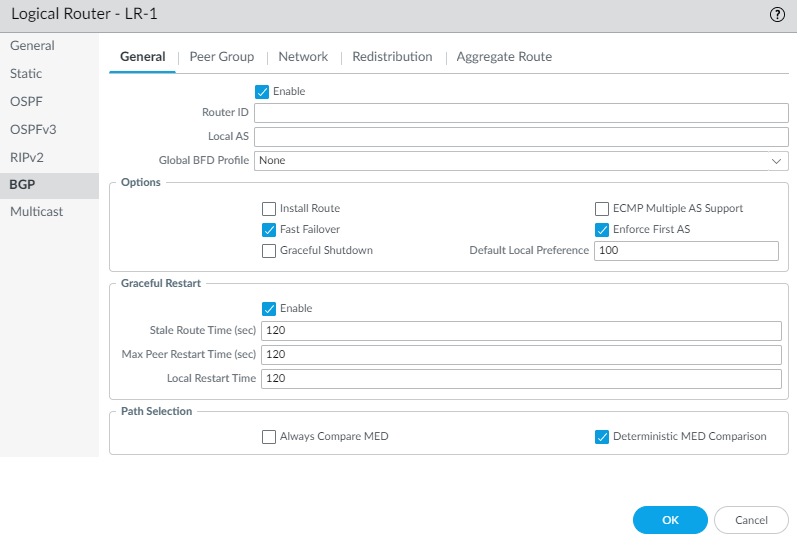Toggle the Graceful Restart Enable checkbox

pos(268,309)
